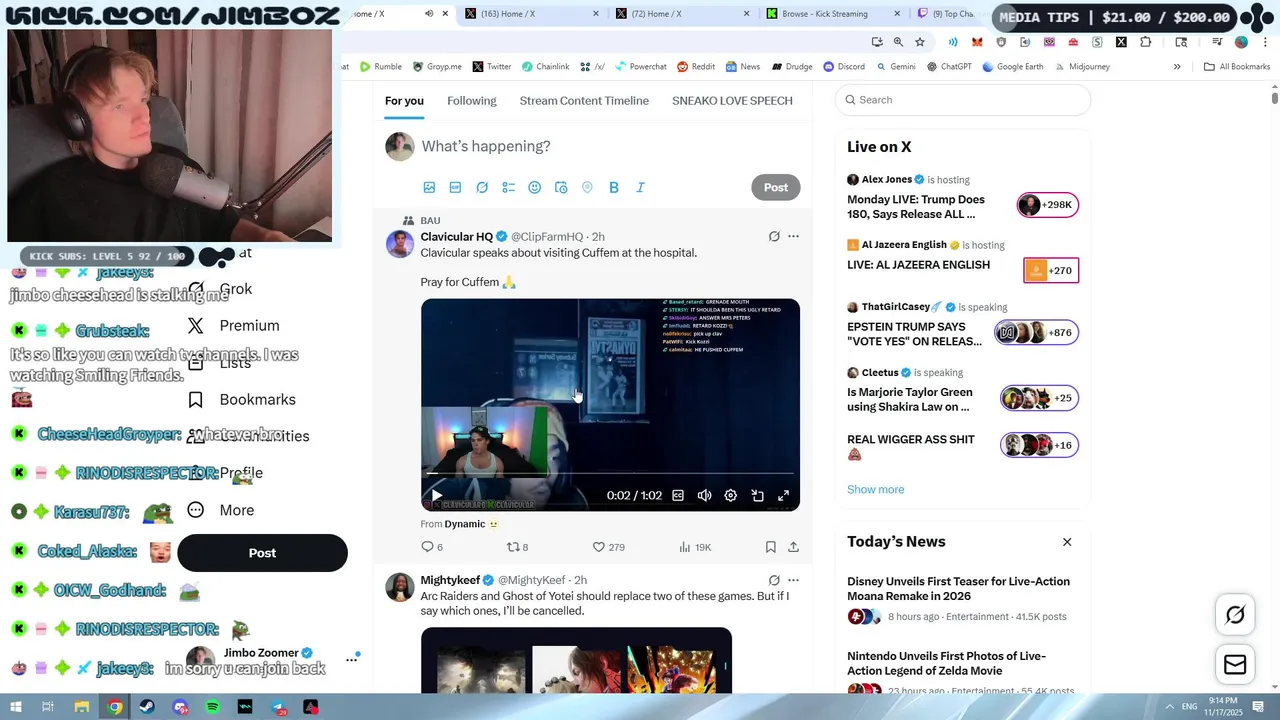The image size is (1280, 720).
Task: Click Show more under Live on X
Action: [x=875, y=489]
